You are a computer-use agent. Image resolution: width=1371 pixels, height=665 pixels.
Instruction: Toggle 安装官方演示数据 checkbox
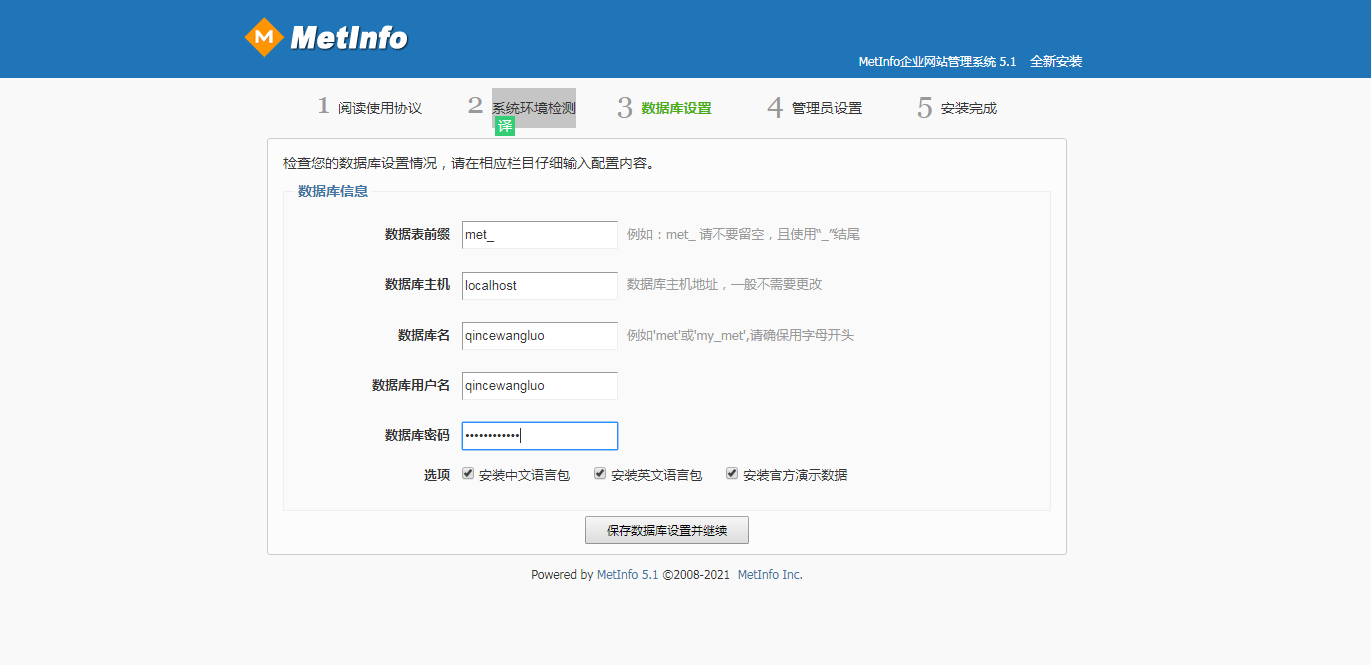pyautogui.click(x=732, y=474)
